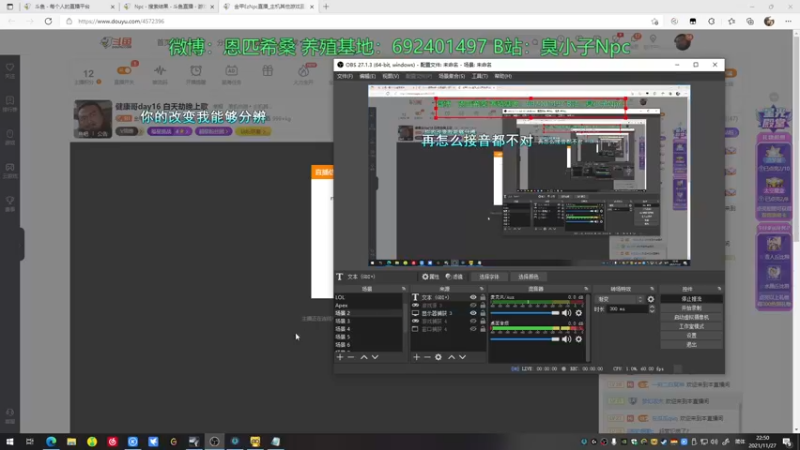Screen dimensions: 800x450
Task: Click the Settings button in OBS controls
Action: pos(691,336)
